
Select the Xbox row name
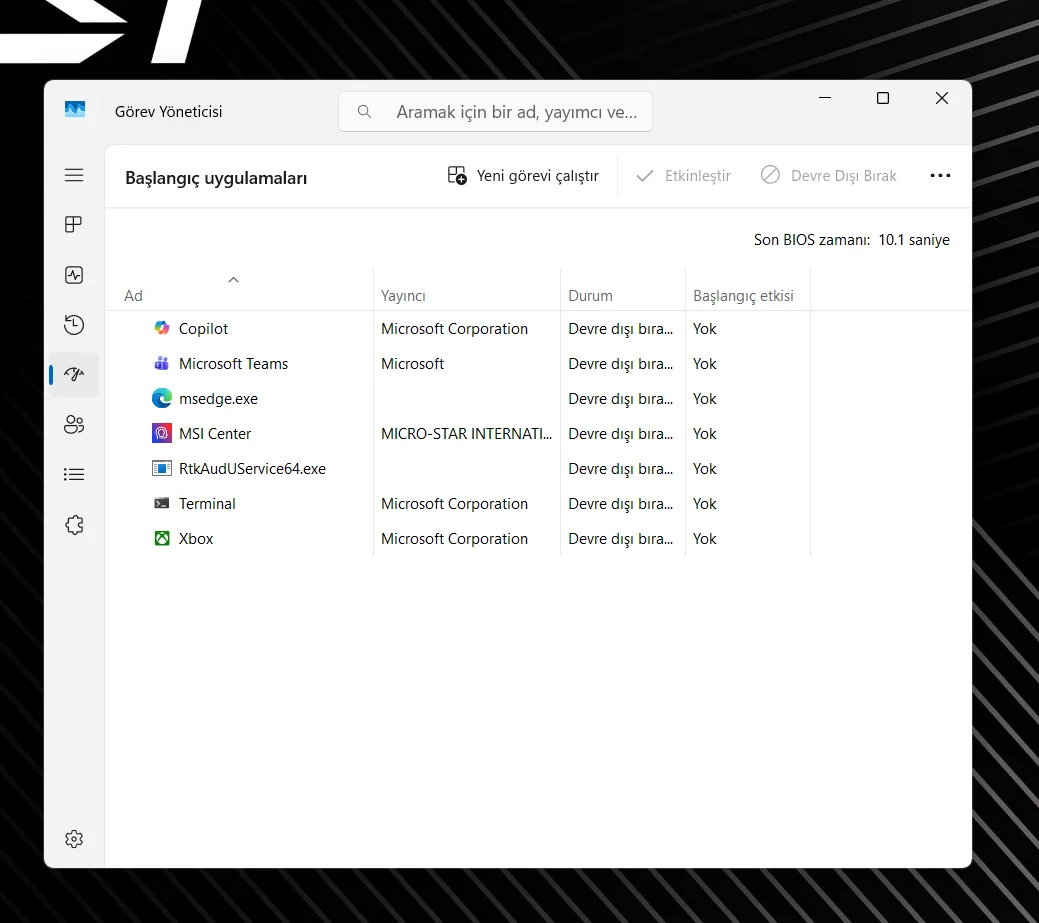pyautogui.click(x=196, y=539)
